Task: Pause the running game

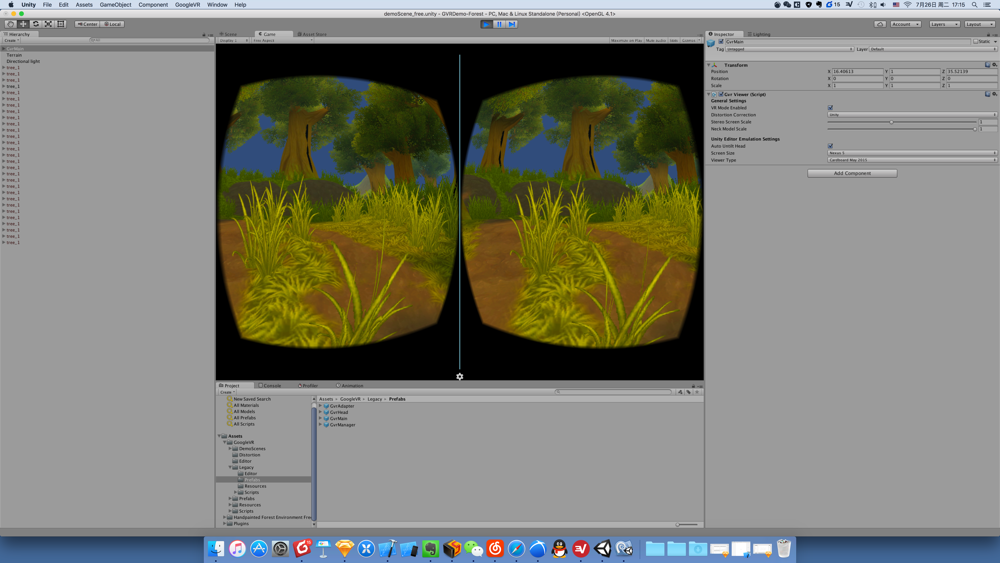Action: coord(499,24)
